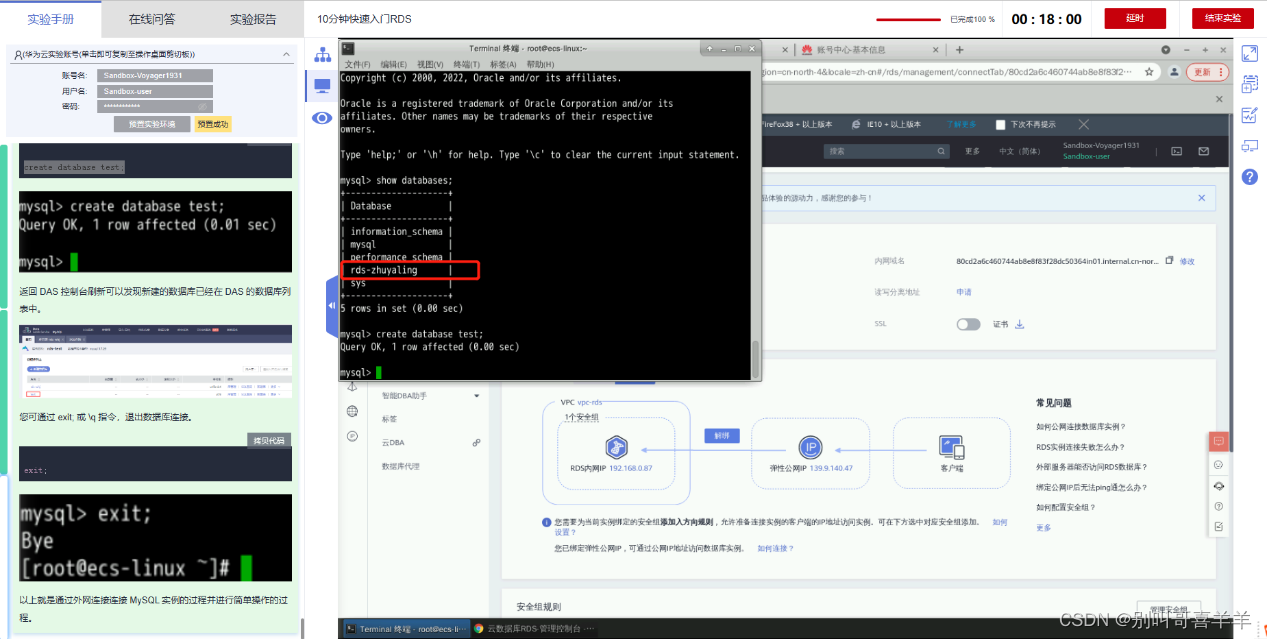Download the SSL certificate via download icon
Screen dimensions: 1267x639
click(x=1020, y=324)
